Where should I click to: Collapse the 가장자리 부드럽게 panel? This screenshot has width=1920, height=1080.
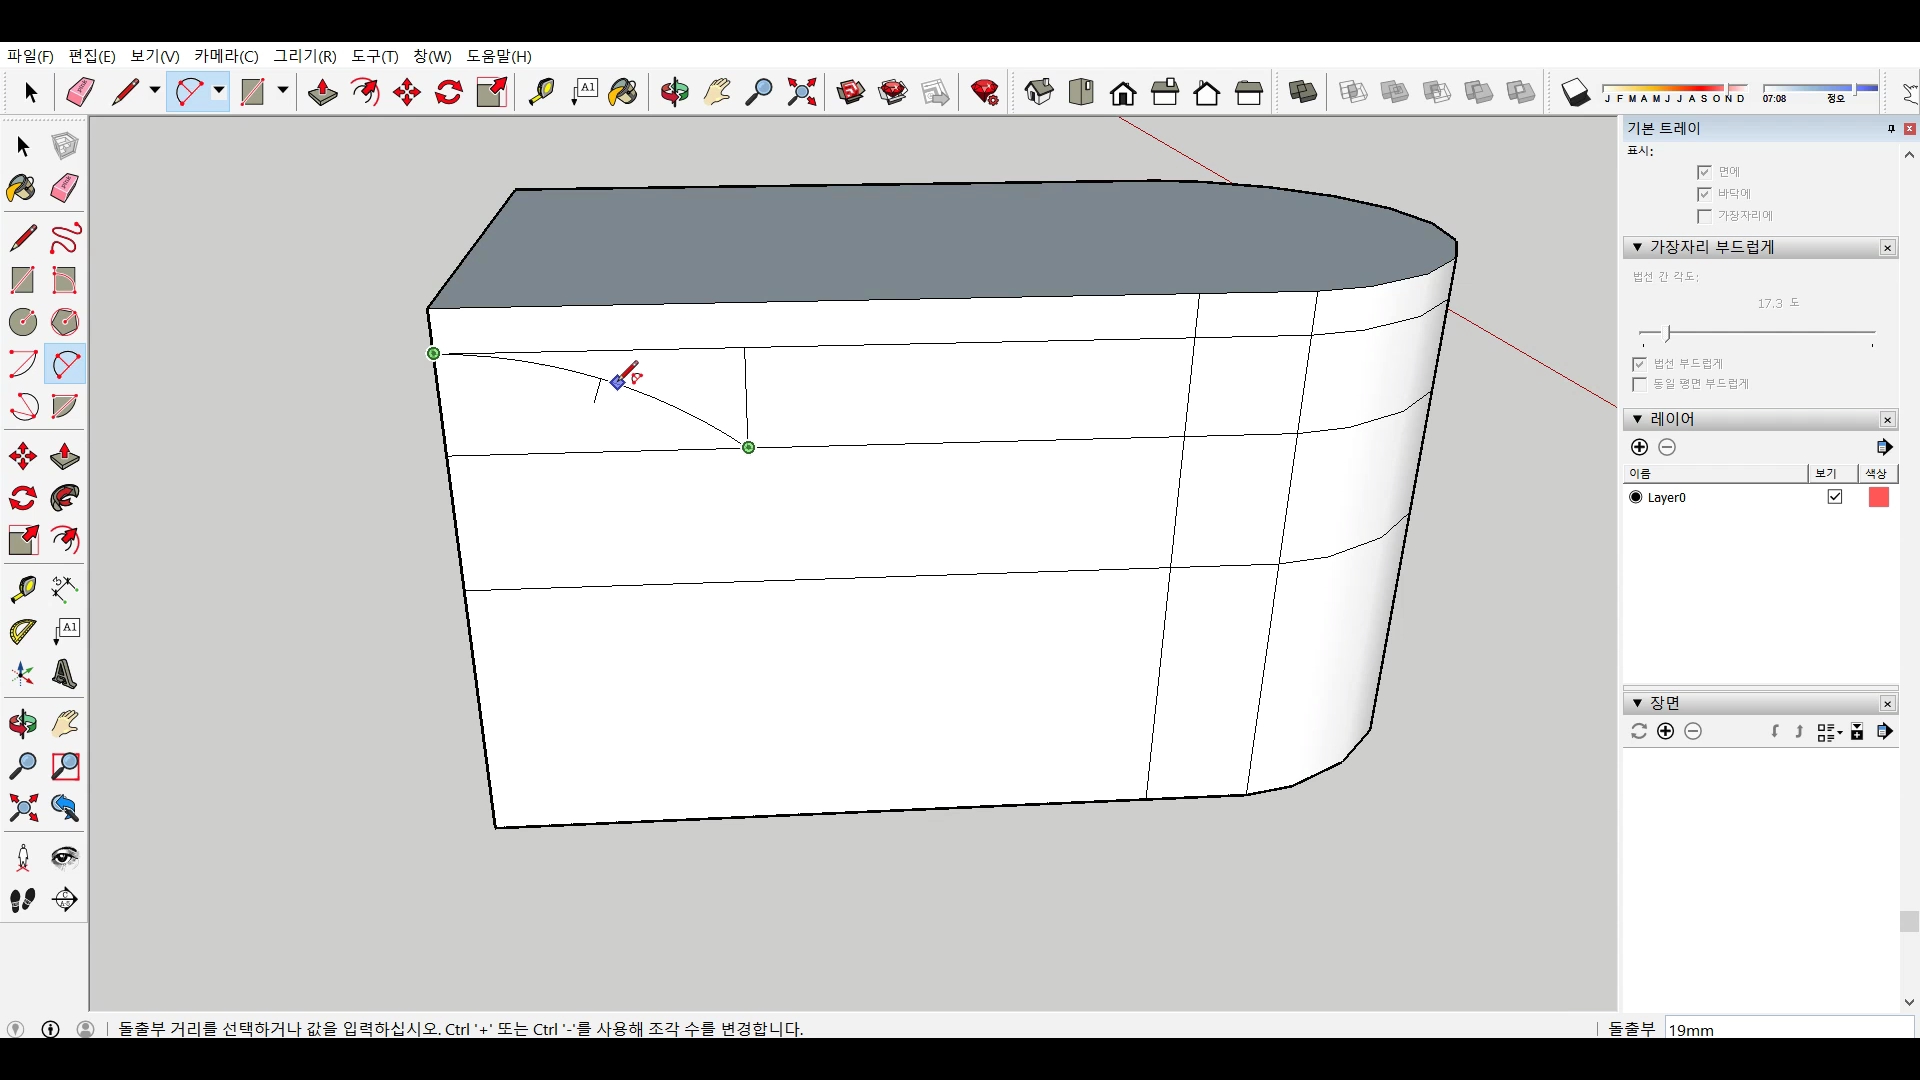[1637, 247]
